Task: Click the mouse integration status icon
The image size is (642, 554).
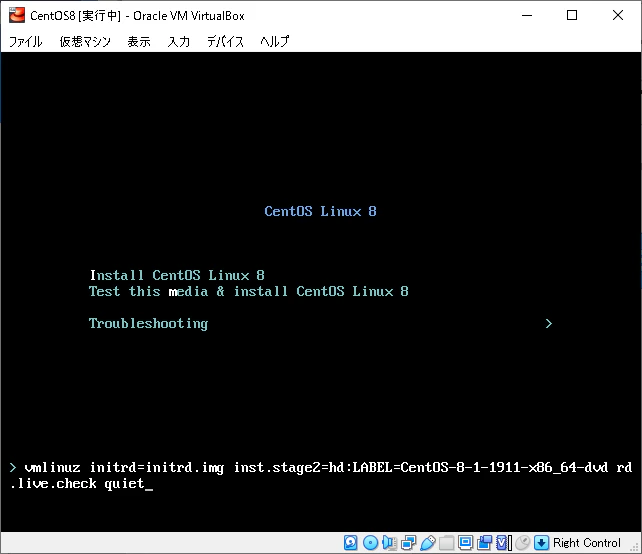Action: [522, 543]
